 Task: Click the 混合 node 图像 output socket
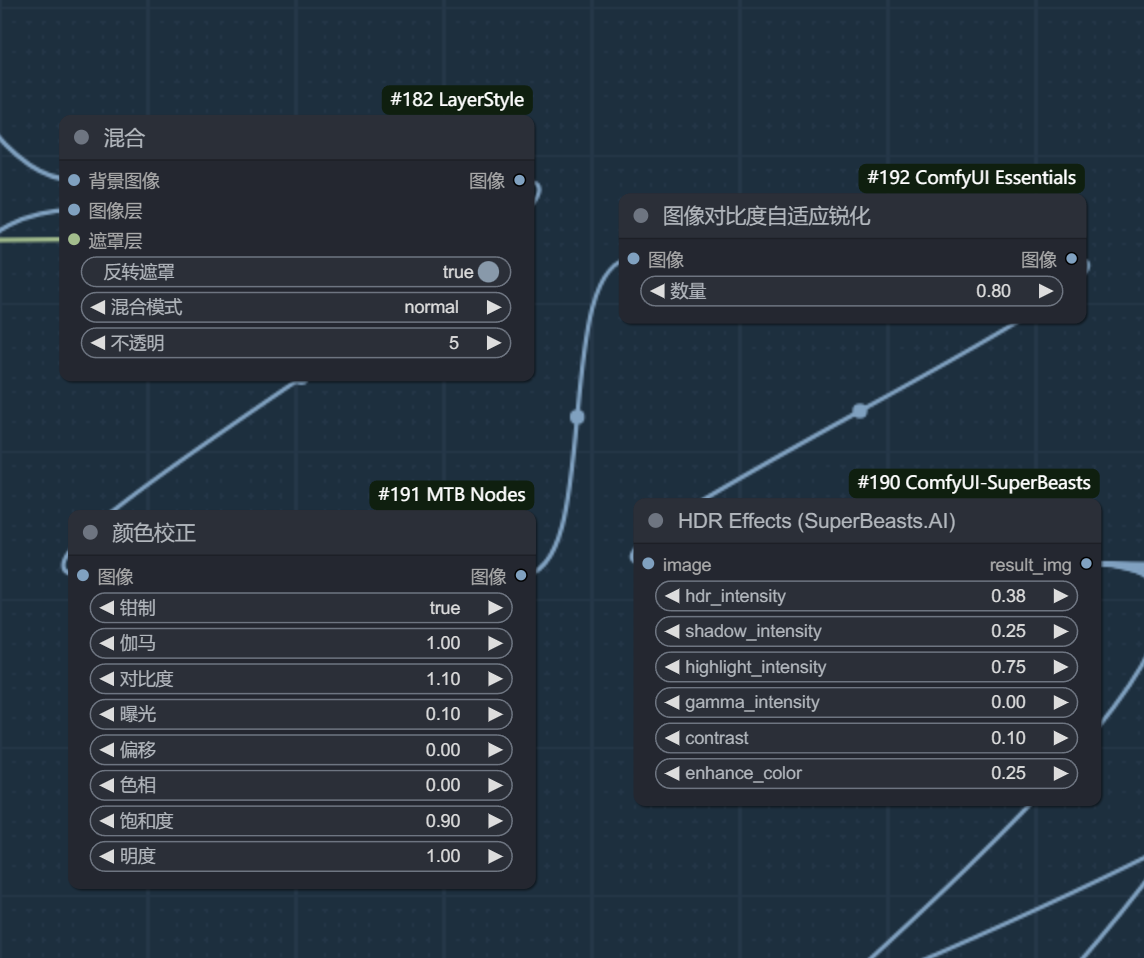click(x=519, y=180)
